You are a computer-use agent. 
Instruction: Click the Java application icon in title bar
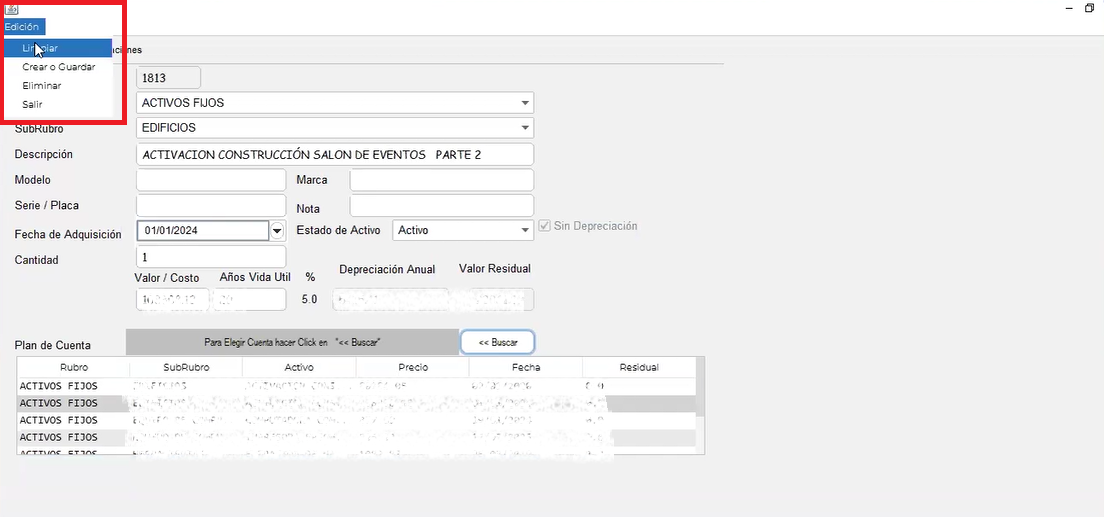click(11, 8)
